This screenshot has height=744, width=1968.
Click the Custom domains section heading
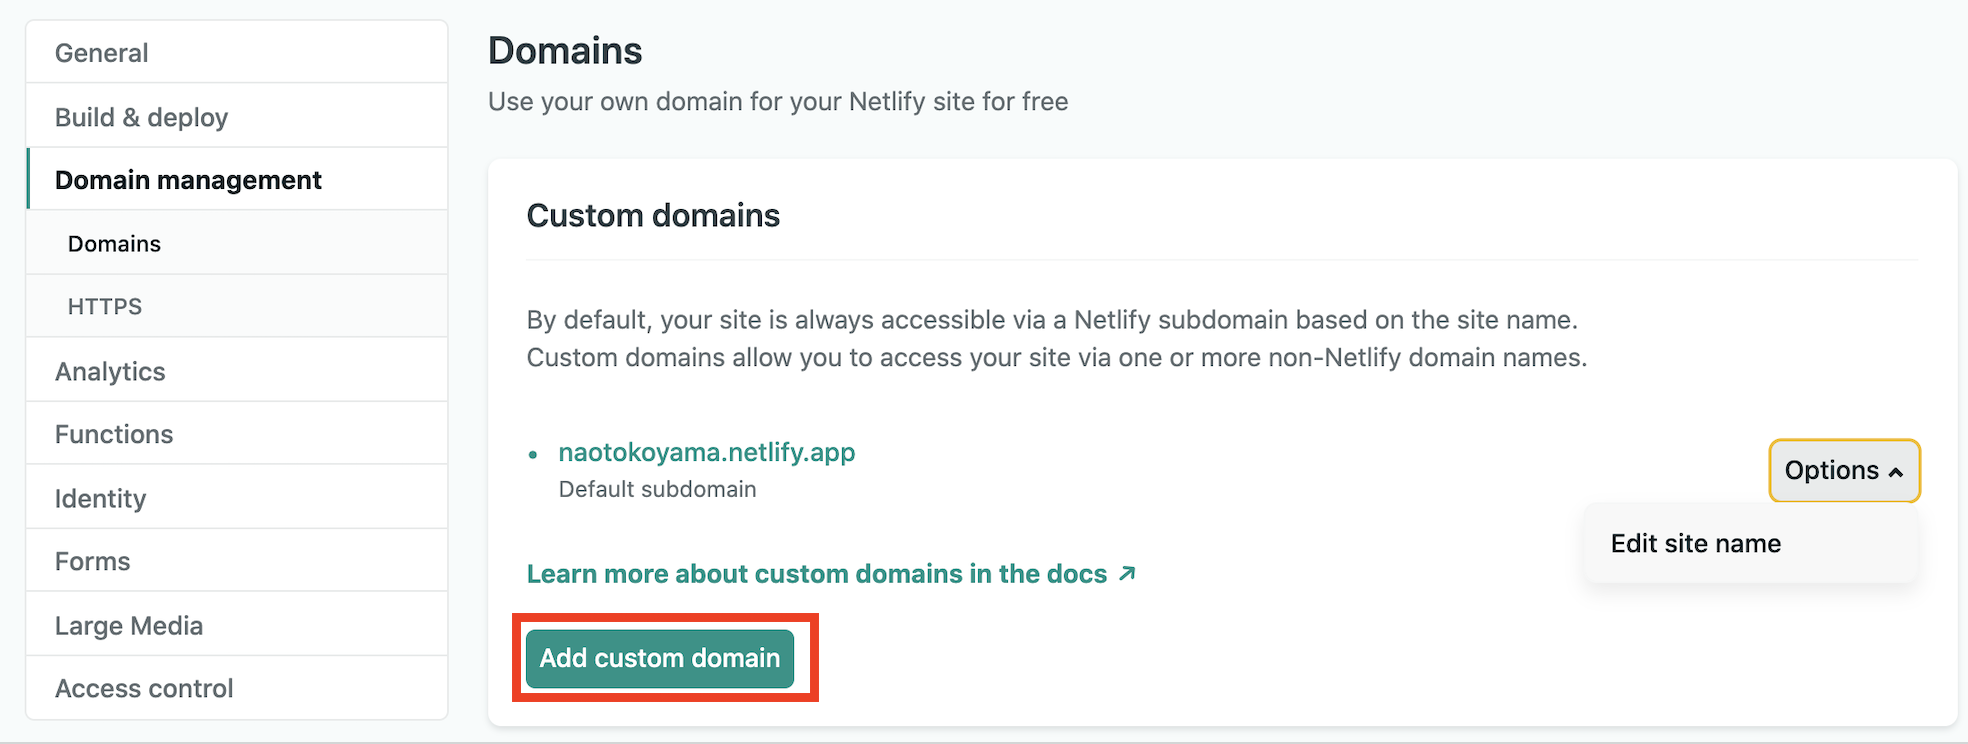(653, 215)
